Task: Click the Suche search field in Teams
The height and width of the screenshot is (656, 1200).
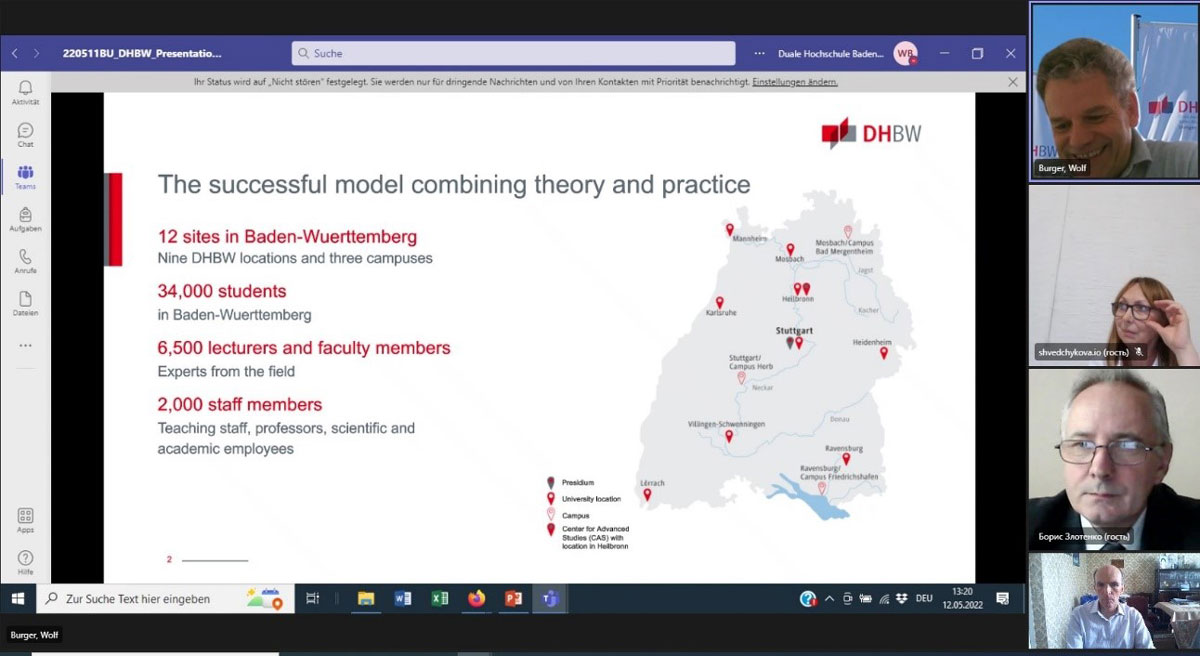Action: click(513, 53)
